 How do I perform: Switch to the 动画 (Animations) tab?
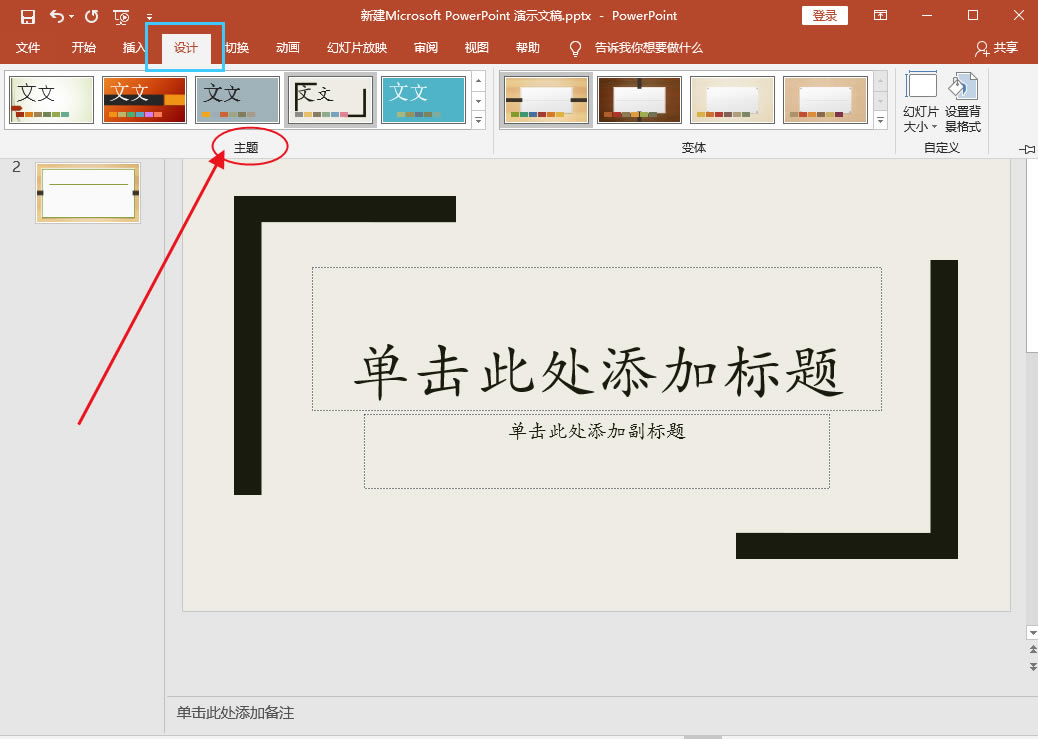[288, 48]
